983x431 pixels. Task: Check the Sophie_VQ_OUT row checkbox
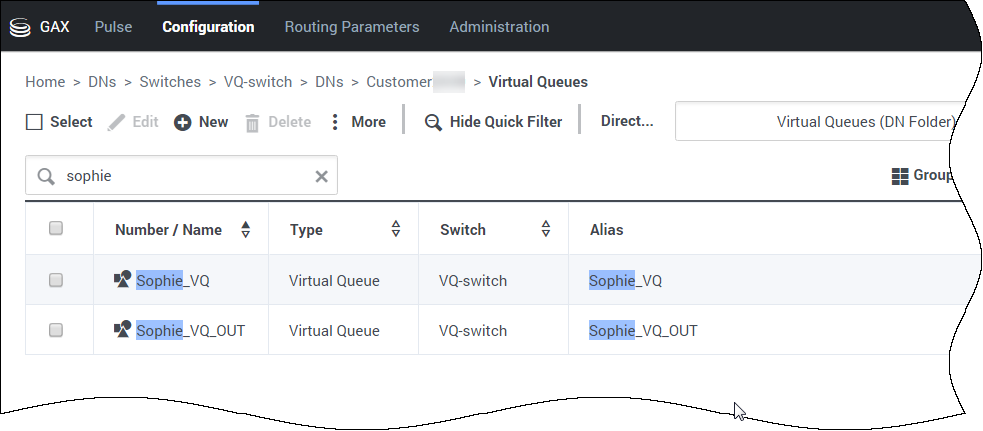pyautogui.click(x=56, y=330)
